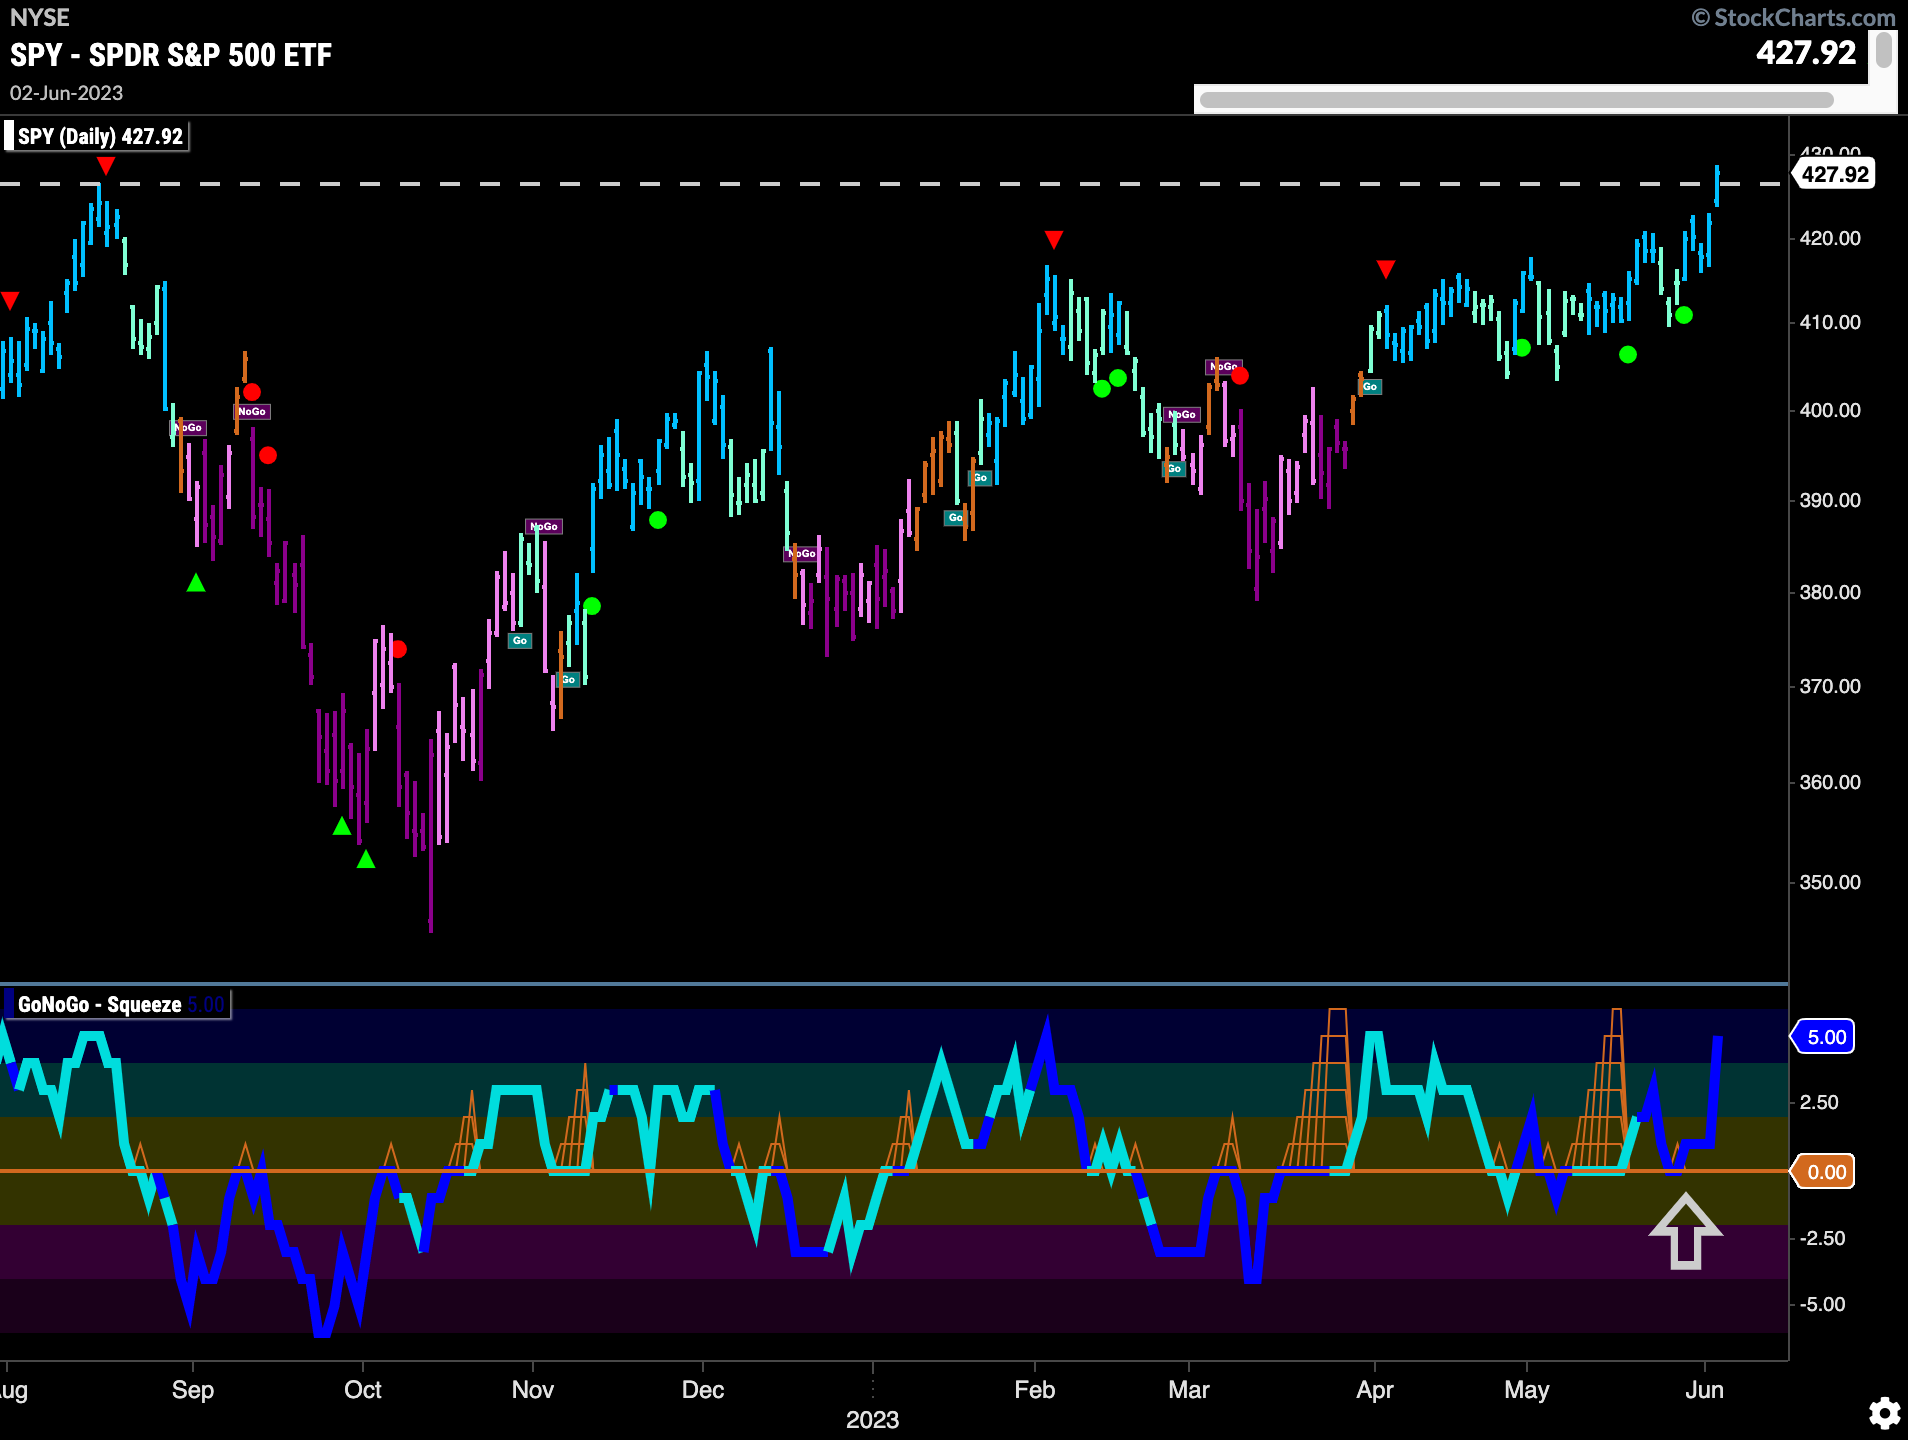Click the 390.00 price axis label
Image resolution: width=1908 pixels, height=1440 pixels.
pyautogui.click(x=1829, y=500)
